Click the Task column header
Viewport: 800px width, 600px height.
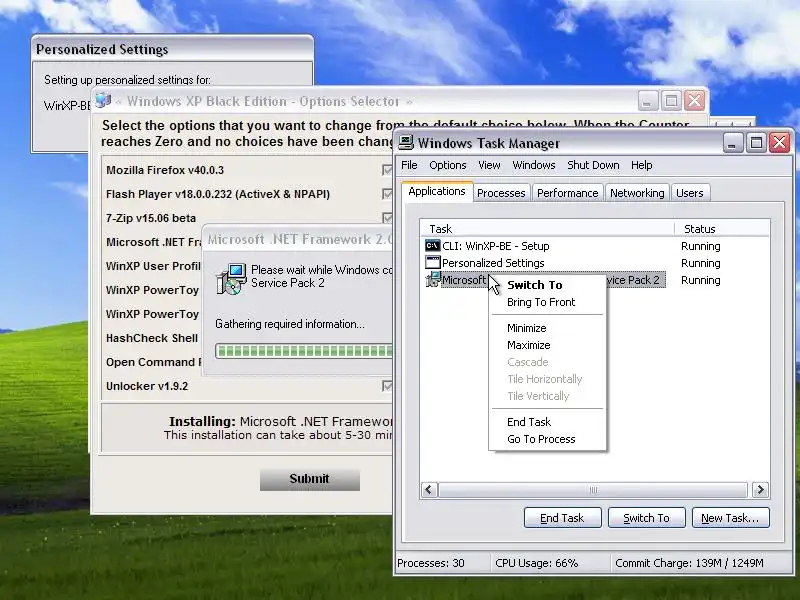pos(547,229)
